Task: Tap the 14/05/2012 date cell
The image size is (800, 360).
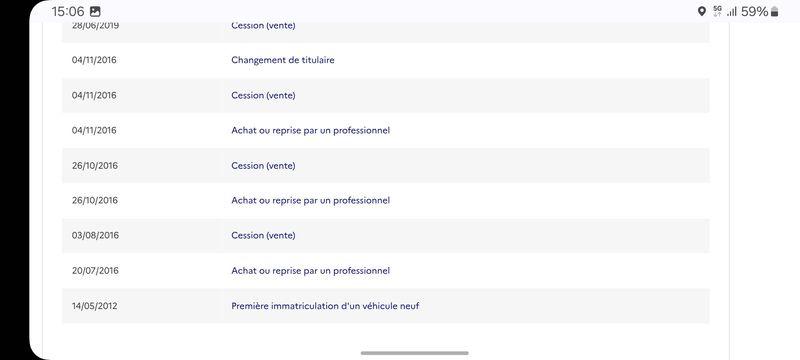Action: (x=94, y=306)
